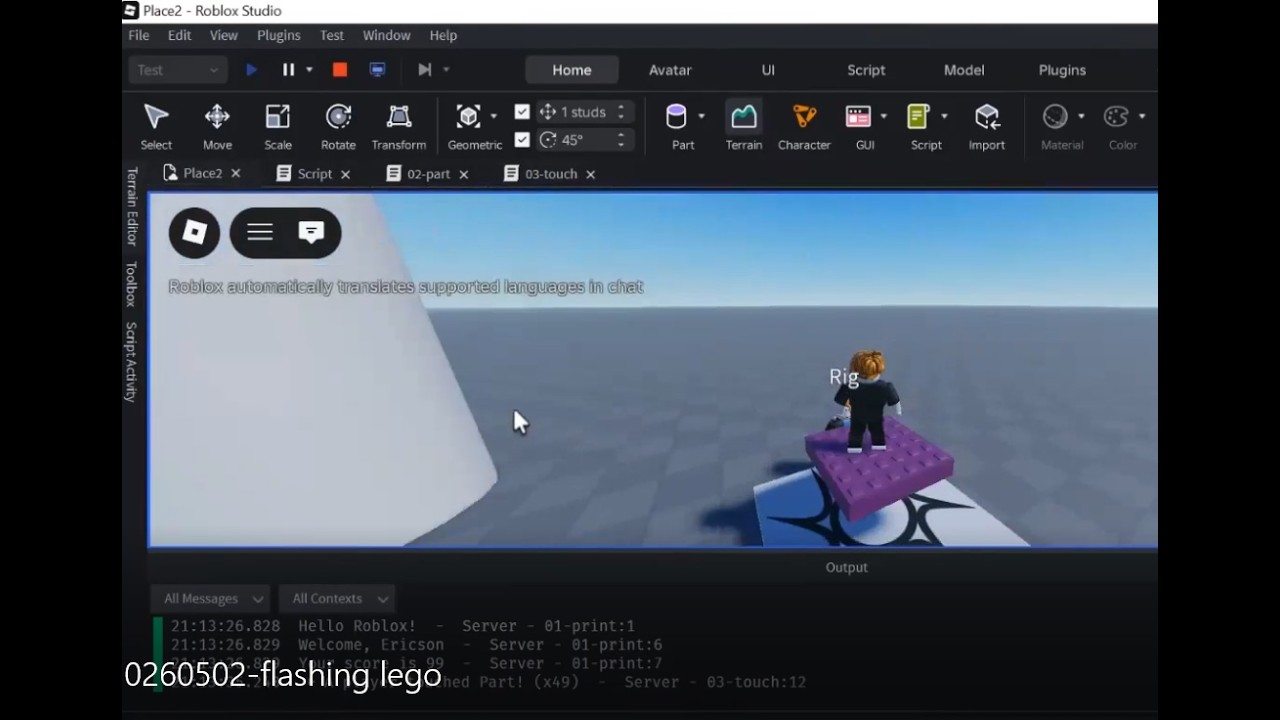Click the Roblox Studio title bar logo
This screenshot has height=720, width=1280.
131,11
